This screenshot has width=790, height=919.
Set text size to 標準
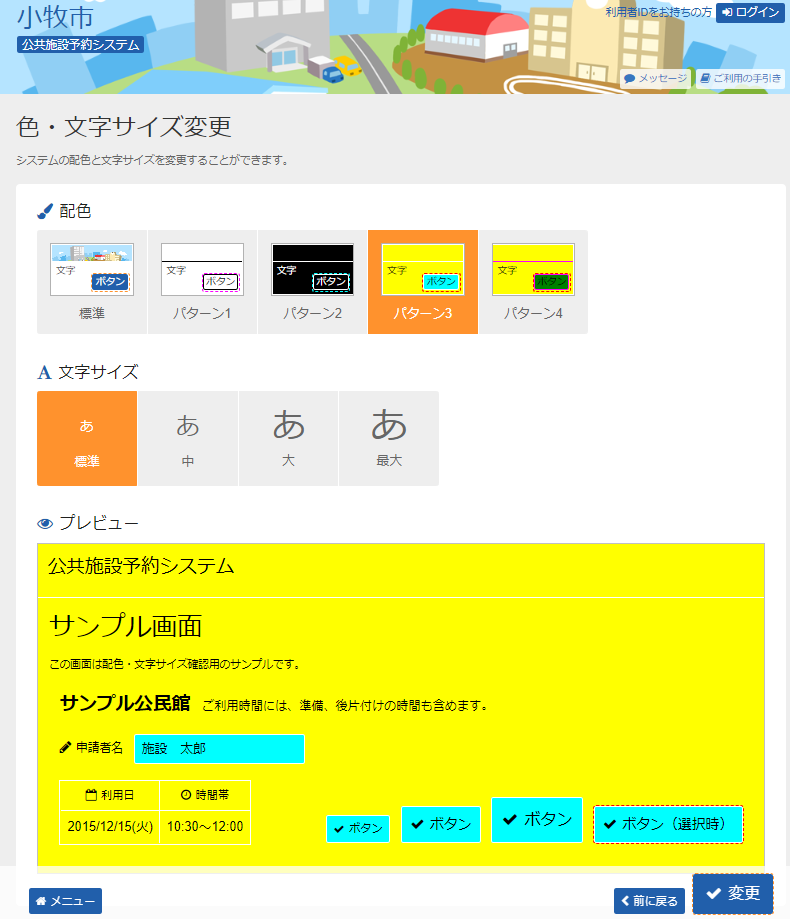pyautogui.click(x=87, y=438)
